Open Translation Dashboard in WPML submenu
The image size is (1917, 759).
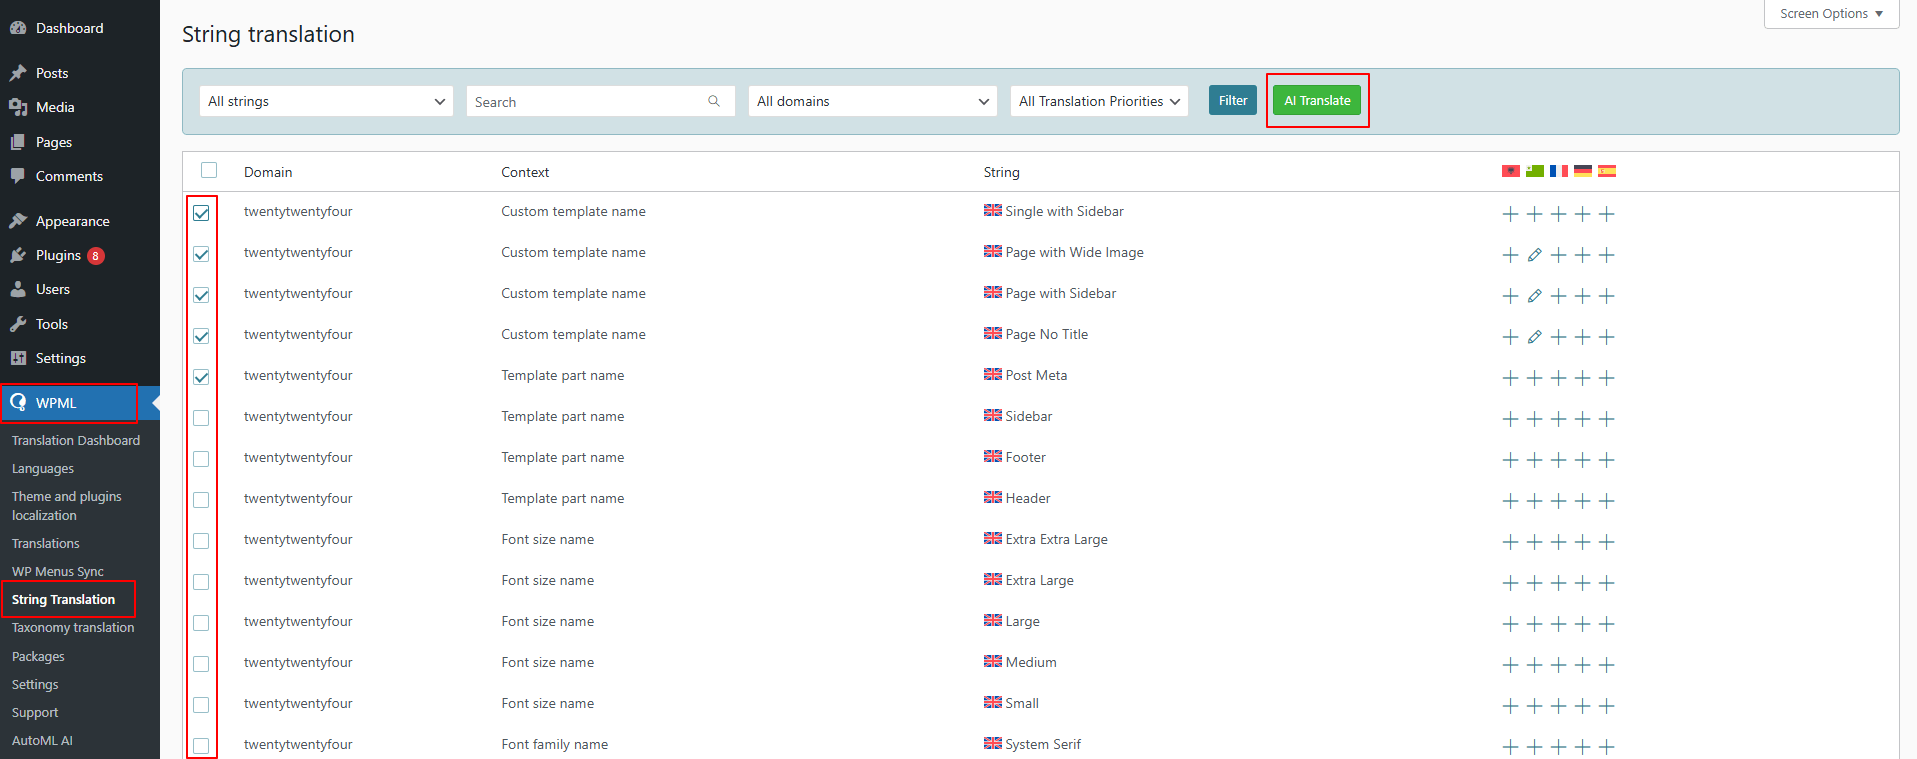pyautogui.click(x=76, y=440)
